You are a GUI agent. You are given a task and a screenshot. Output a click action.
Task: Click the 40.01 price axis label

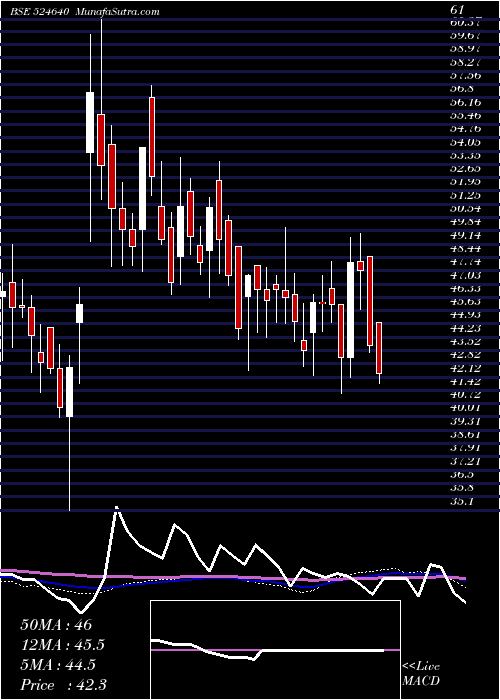pyautogui.click(x=466, y=408)
